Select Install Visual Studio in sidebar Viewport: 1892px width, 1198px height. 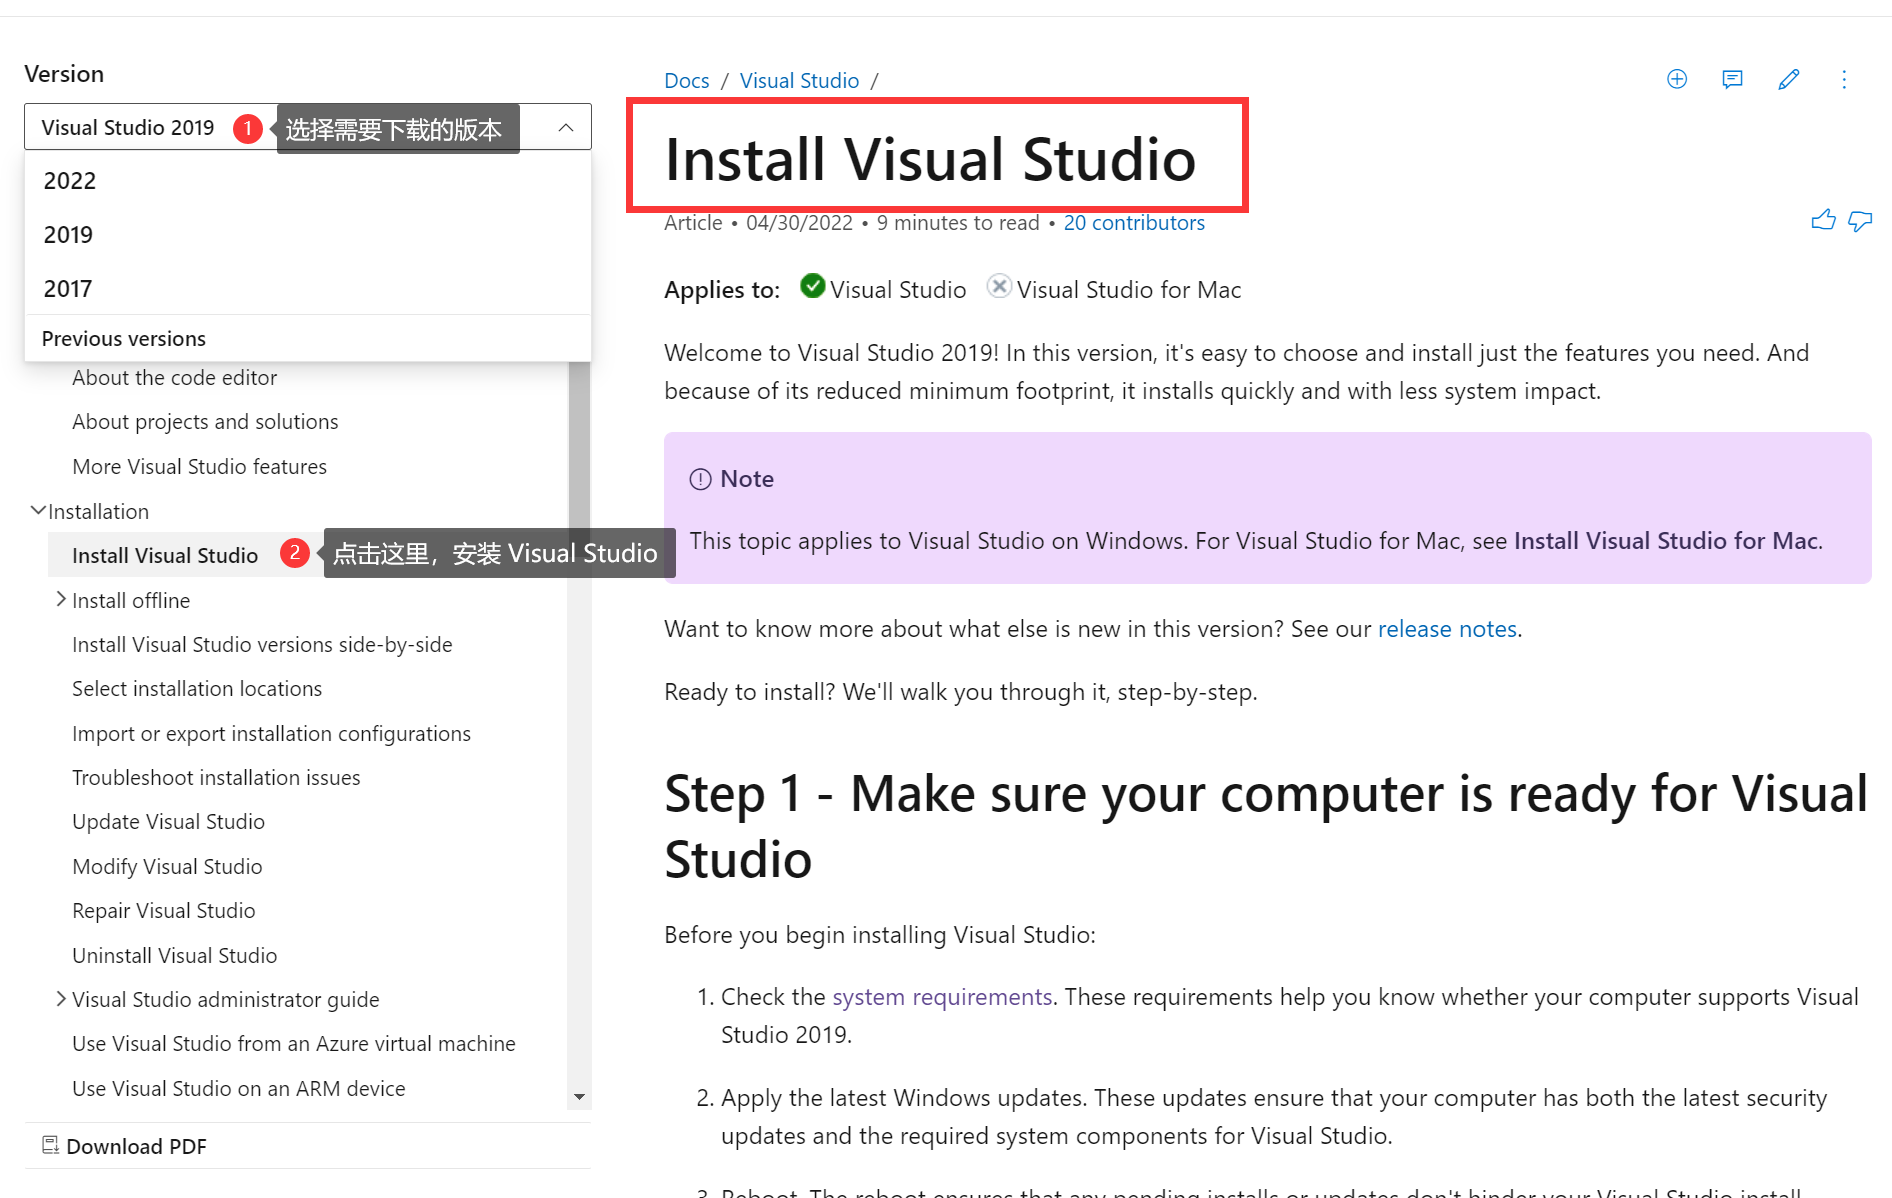pyautogui.click(x=165, y=556)
